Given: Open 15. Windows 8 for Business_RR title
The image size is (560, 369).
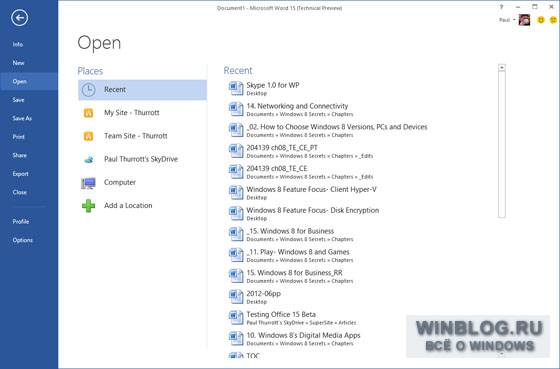Looking at the screenshot, I should [x=294, y=273].
